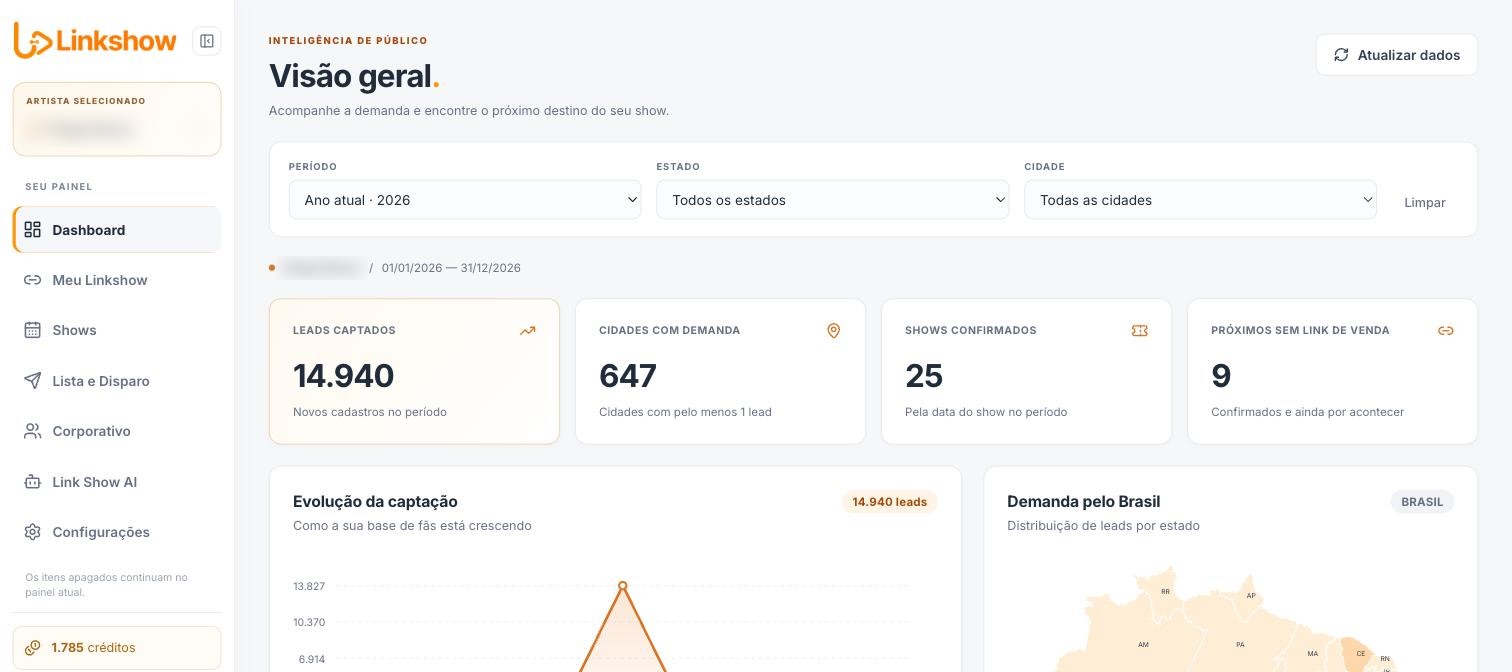Click the trending arrow icon on Leads Captados

pos(528,331)
